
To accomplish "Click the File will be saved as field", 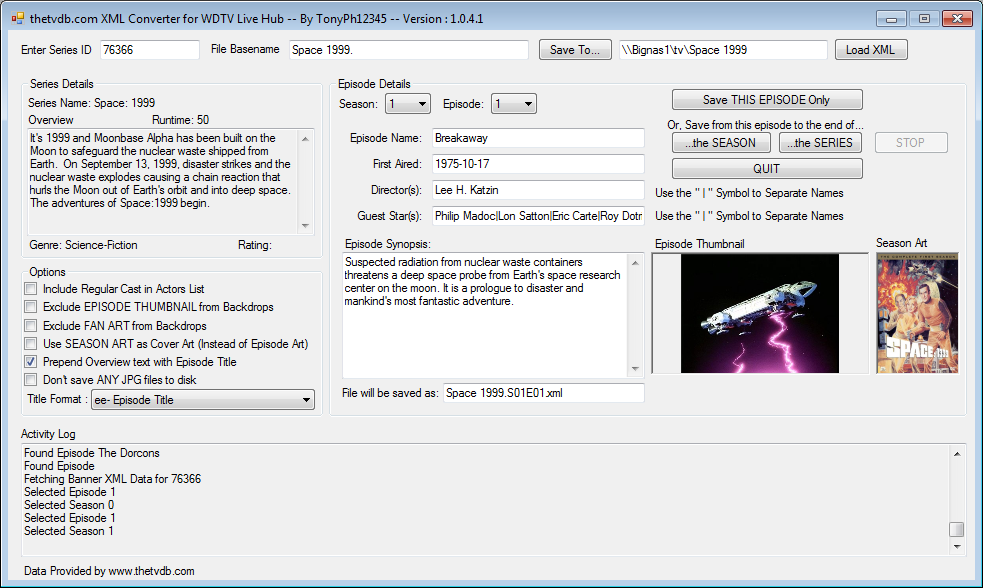I will coord(544,393).
